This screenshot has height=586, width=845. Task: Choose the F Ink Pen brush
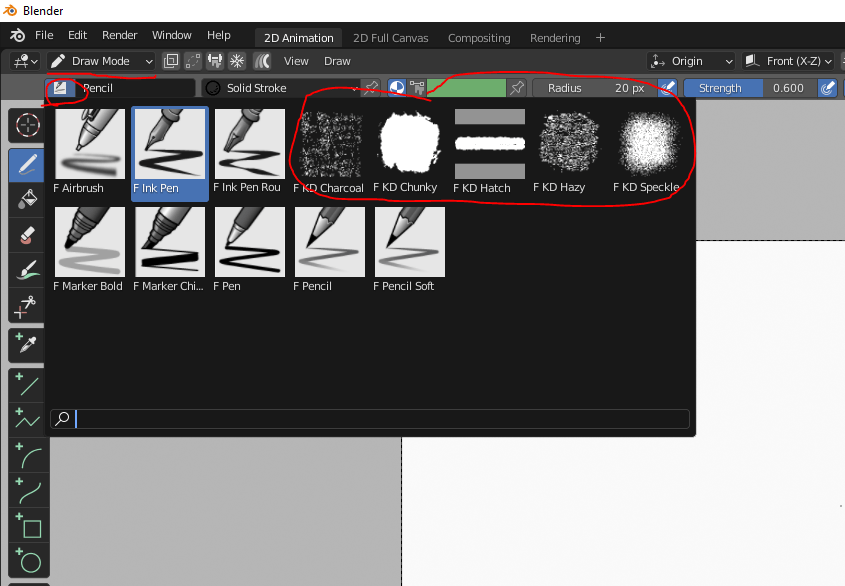tap(170, 153)
